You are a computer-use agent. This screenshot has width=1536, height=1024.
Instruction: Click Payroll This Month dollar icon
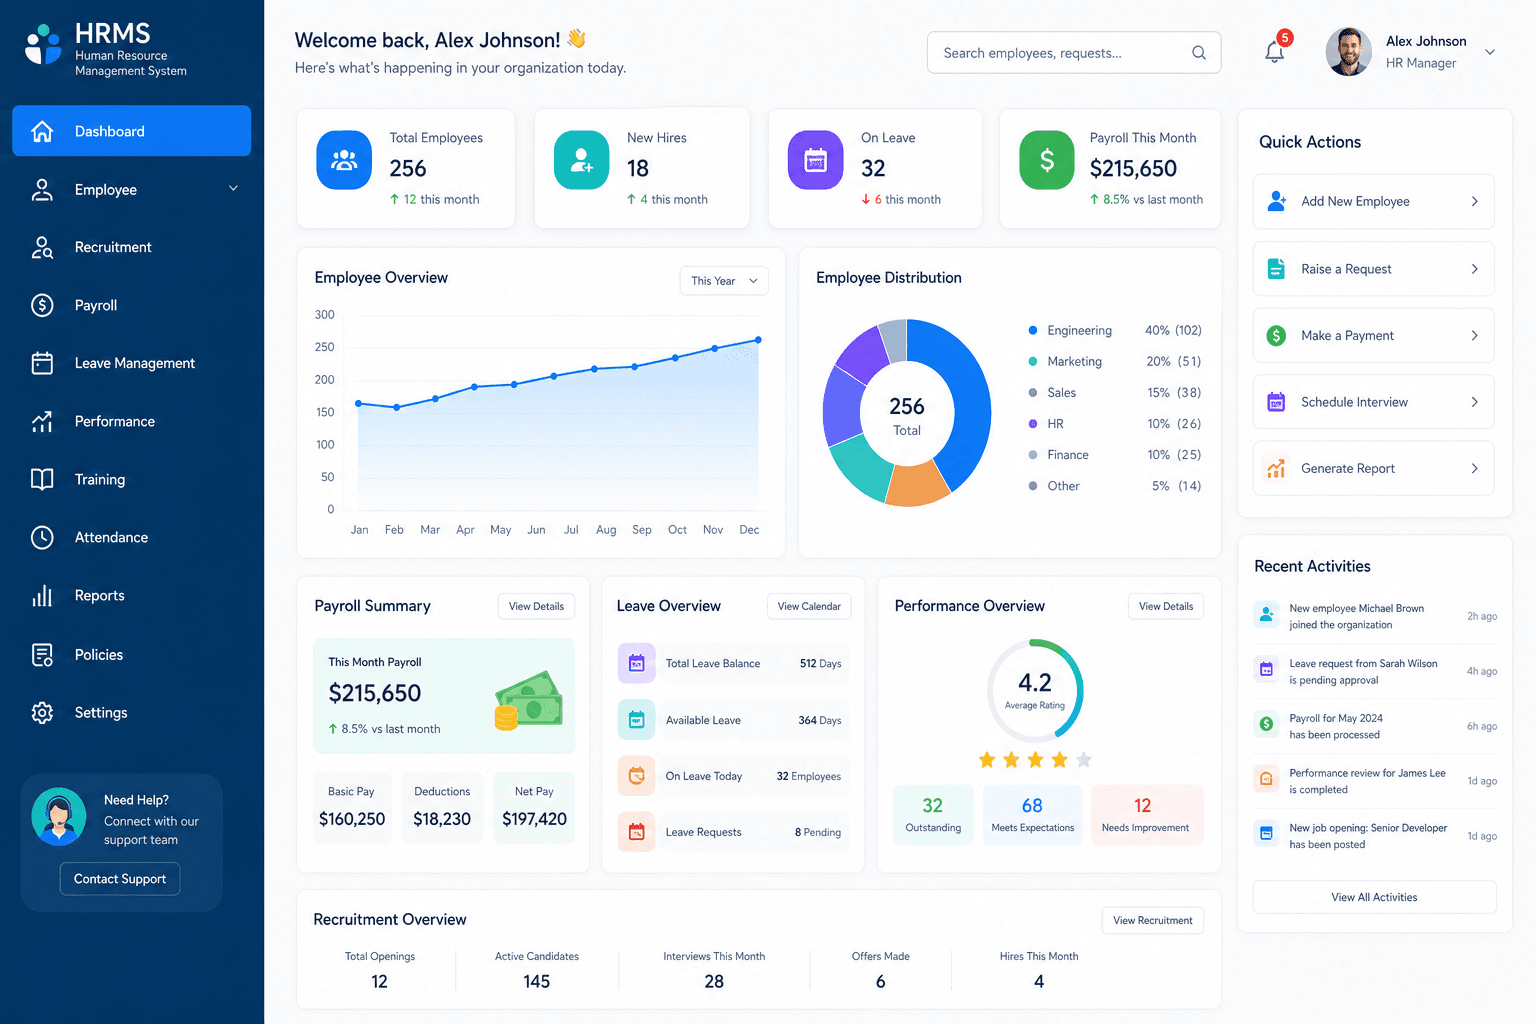pos(1047,160)
